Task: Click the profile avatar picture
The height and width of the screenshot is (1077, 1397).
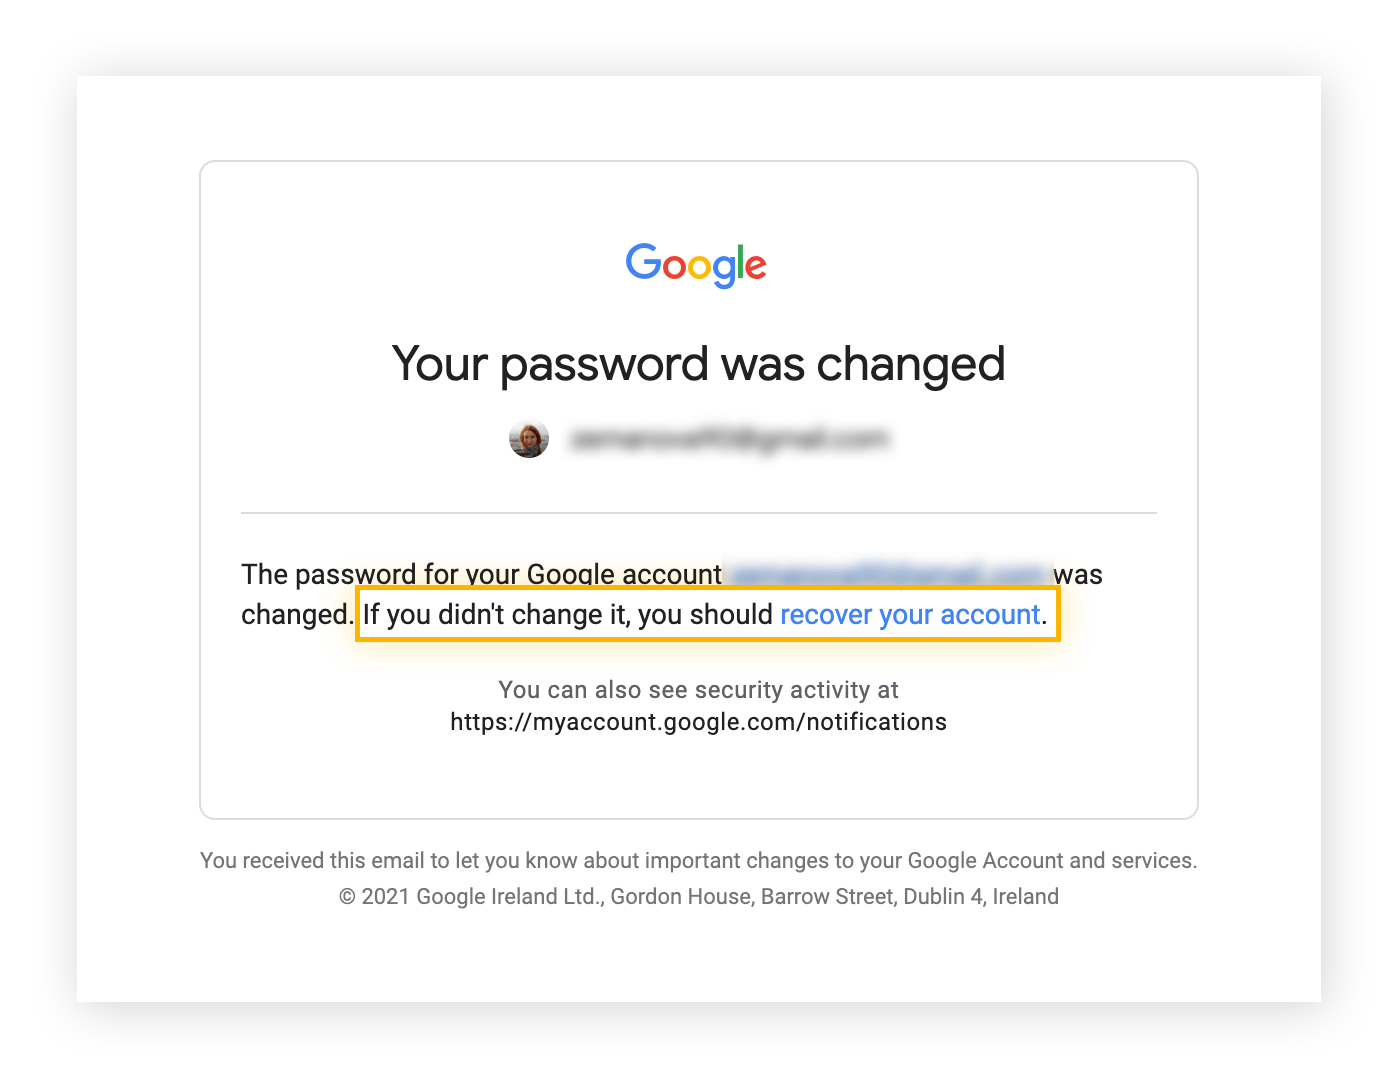Action: pos(529,439)
